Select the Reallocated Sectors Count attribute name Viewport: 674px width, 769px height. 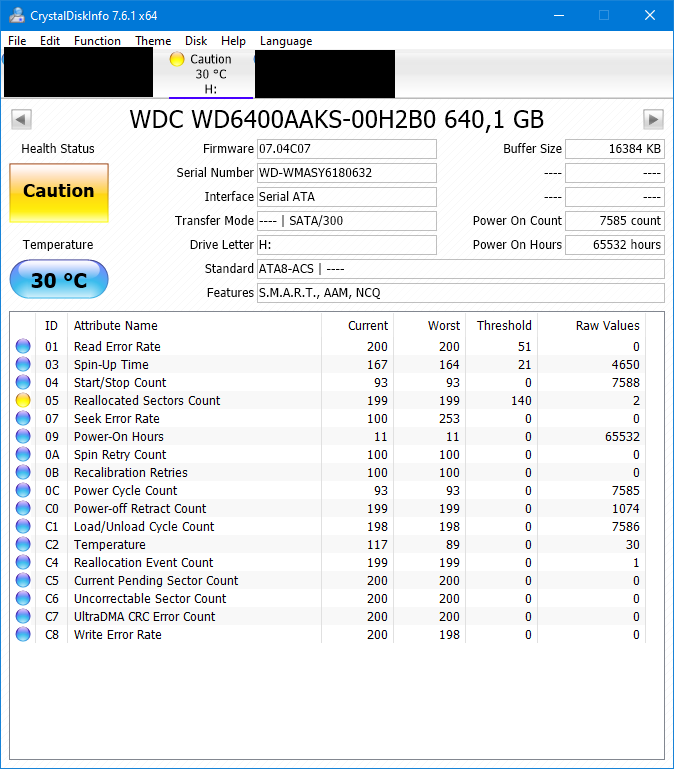[x=147, y=401]
